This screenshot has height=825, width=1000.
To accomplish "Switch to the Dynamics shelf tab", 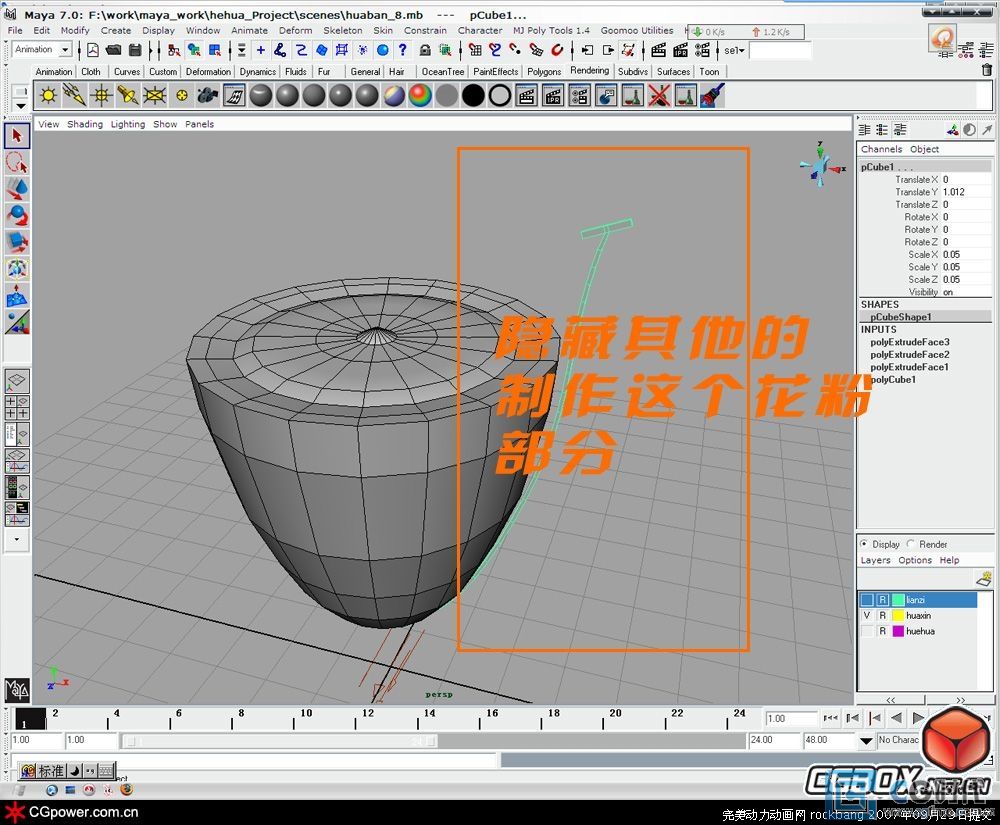I will pos(258,71).
